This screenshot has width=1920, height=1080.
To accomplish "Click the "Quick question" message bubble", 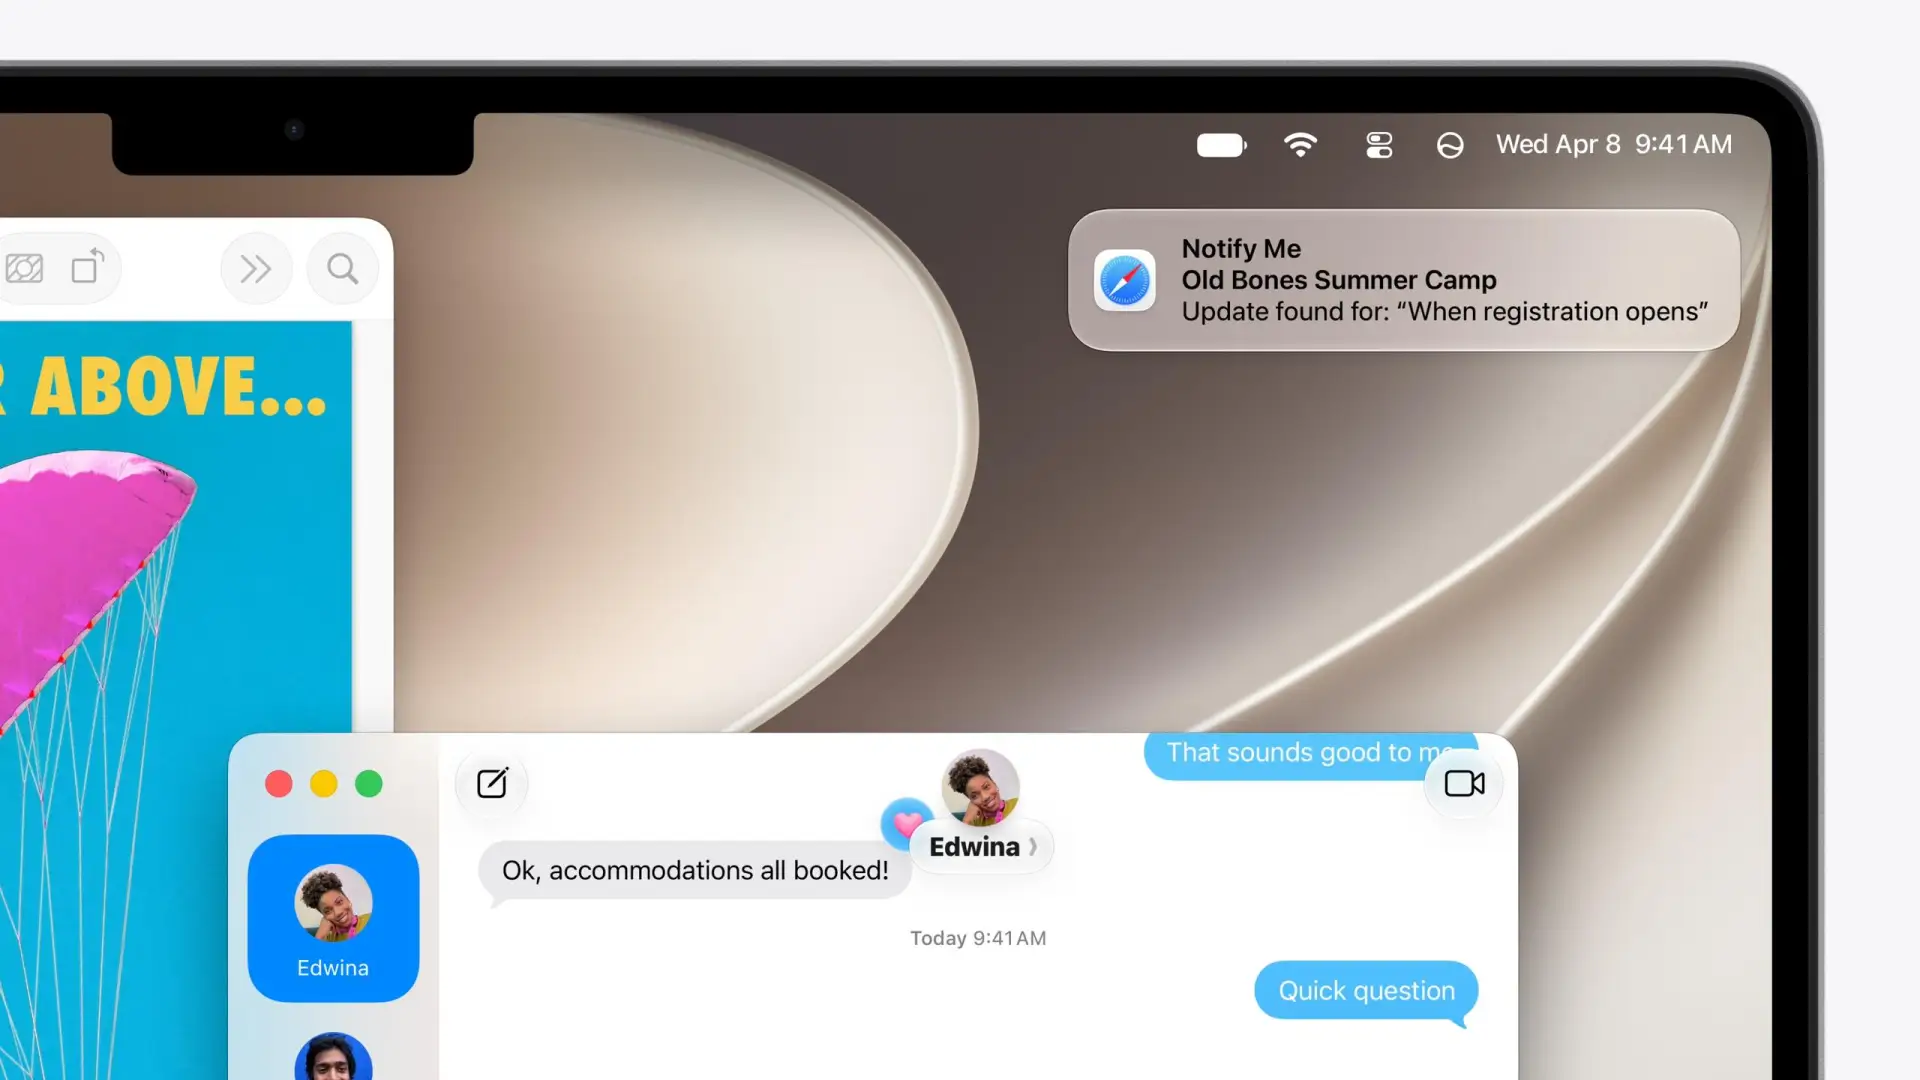I will pyautogui.click(x=1366, y=991).
